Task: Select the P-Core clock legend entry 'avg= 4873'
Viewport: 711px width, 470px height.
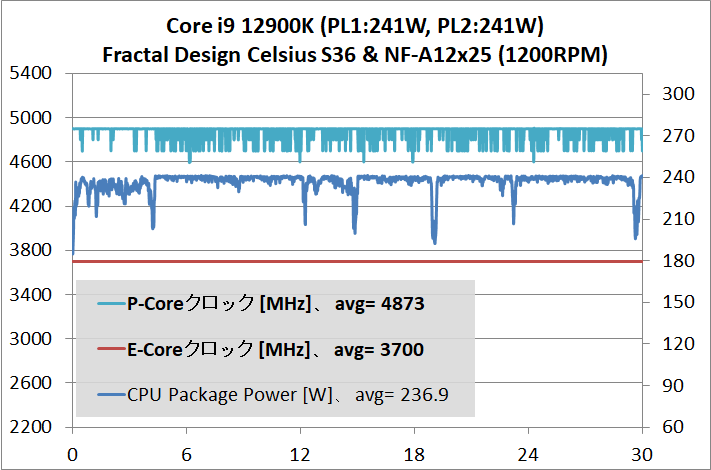Action: pos(380,304)
